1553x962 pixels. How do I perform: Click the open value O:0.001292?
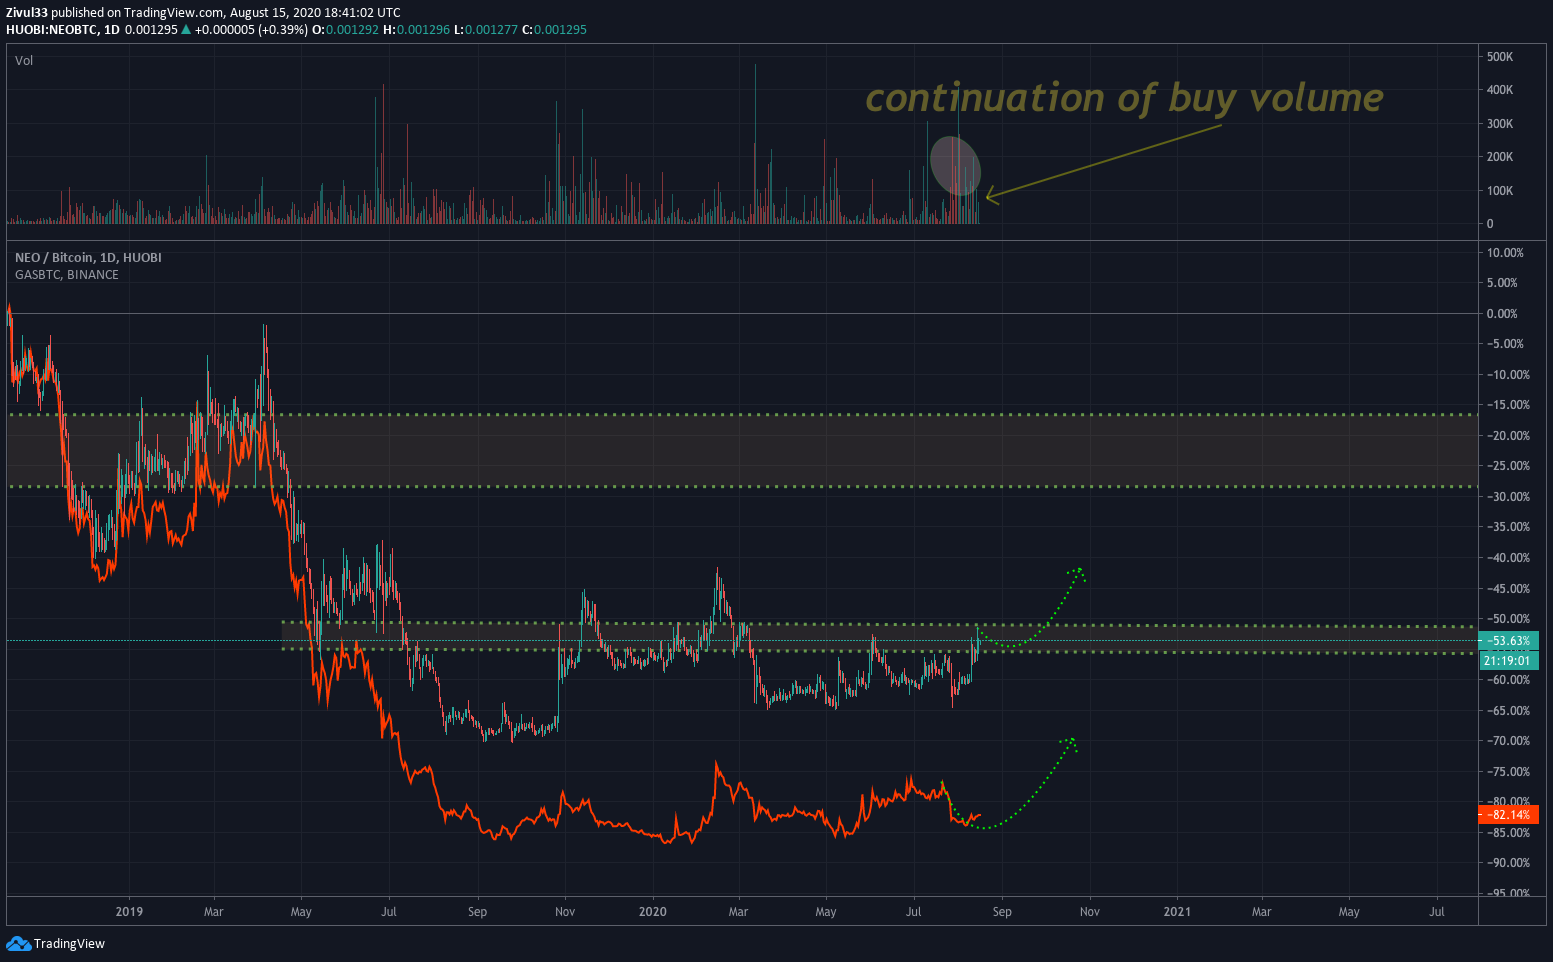346,30
